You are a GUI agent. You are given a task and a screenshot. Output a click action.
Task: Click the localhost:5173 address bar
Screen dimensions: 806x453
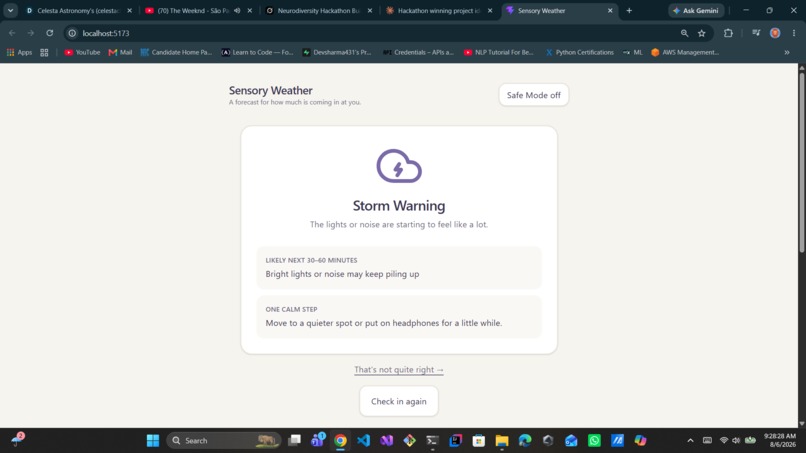[x=375, y=33]
